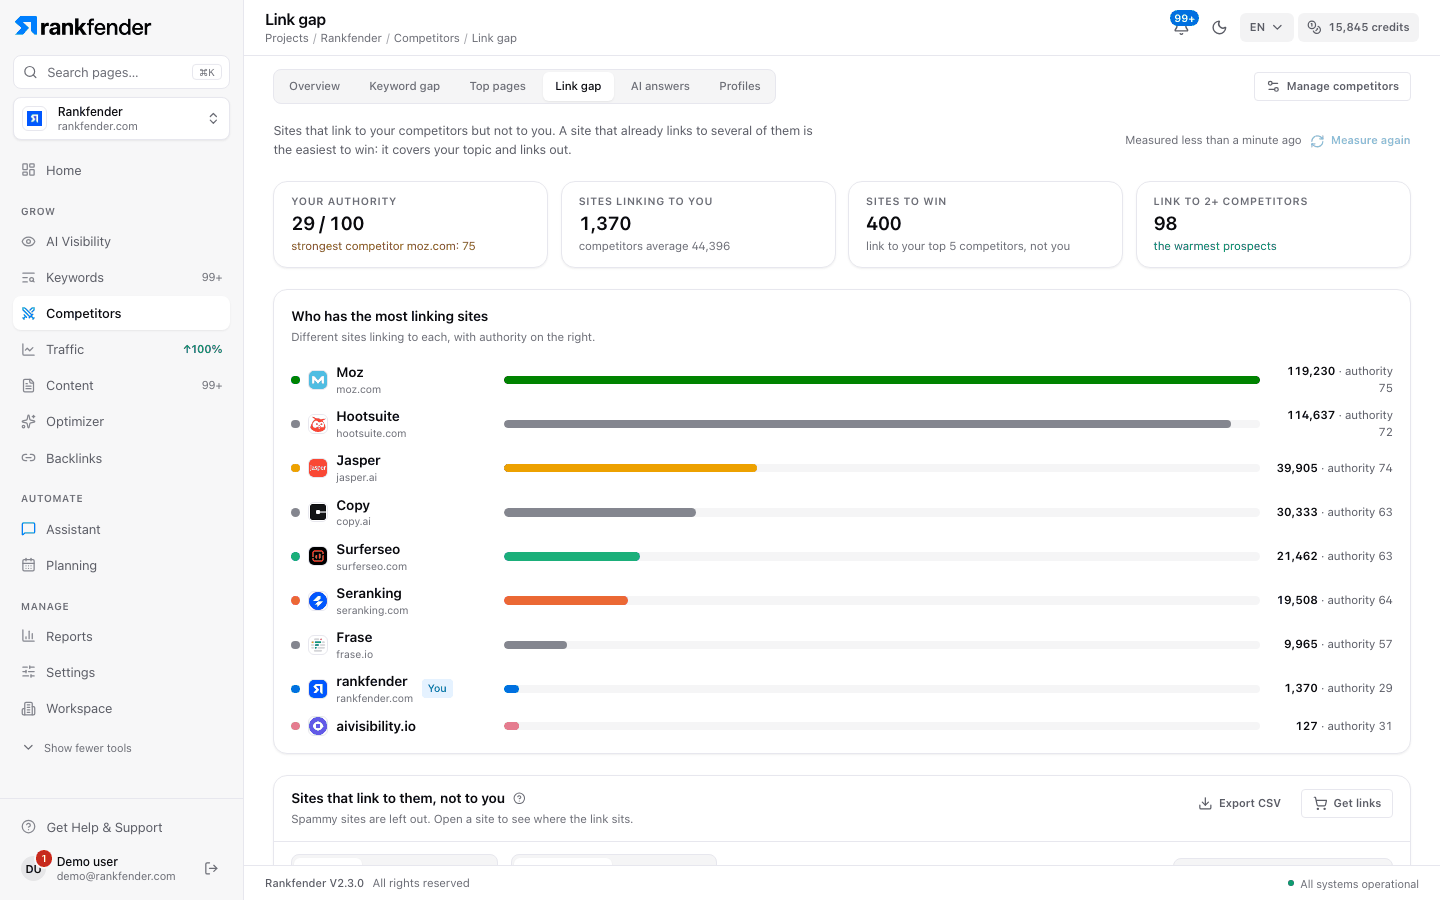The width and height of the screenshot is (1440, 900).
Task: Open Settings sliders item
Action: 121,672
